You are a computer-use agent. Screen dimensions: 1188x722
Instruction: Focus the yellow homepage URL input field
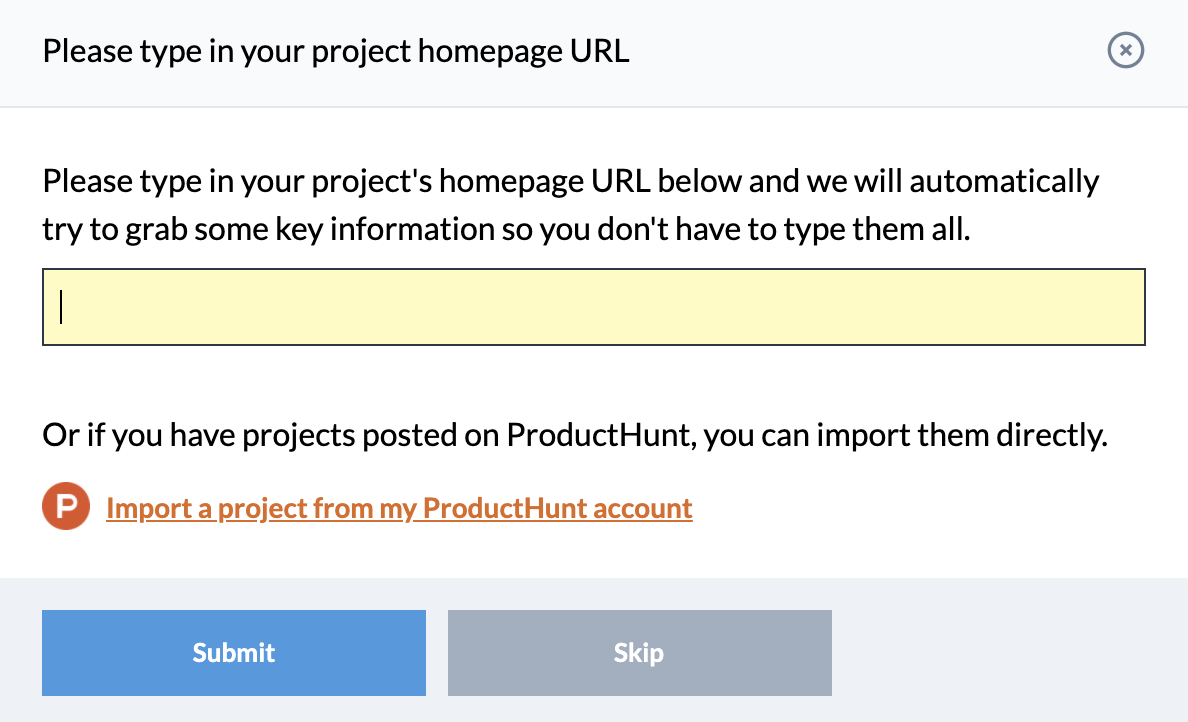(x=593, y=307)
